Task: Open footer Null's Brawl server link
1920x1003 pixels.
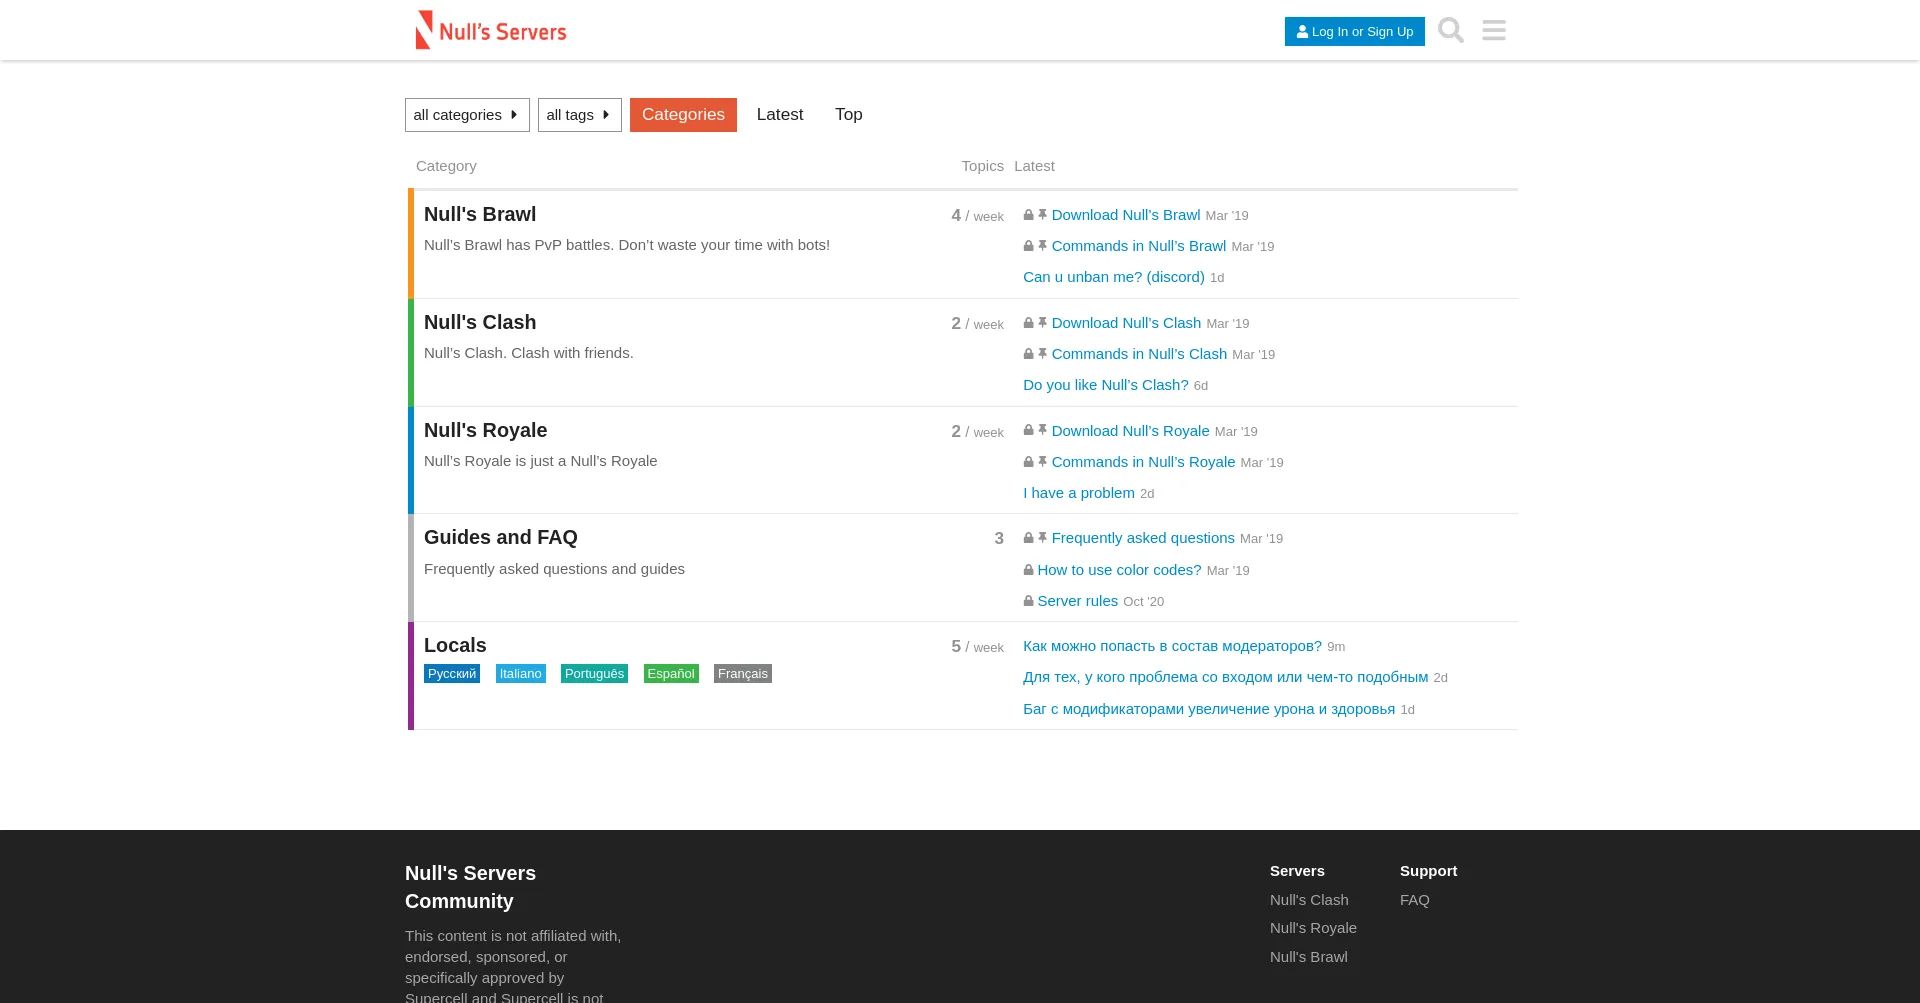Action: [x=1309, y=957]
